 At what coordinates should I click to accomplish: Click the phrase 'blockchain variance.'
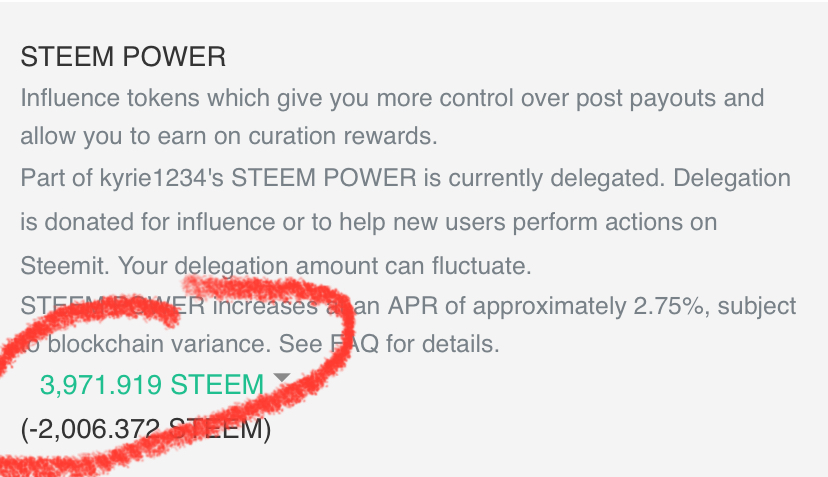(x=159, y=344)
